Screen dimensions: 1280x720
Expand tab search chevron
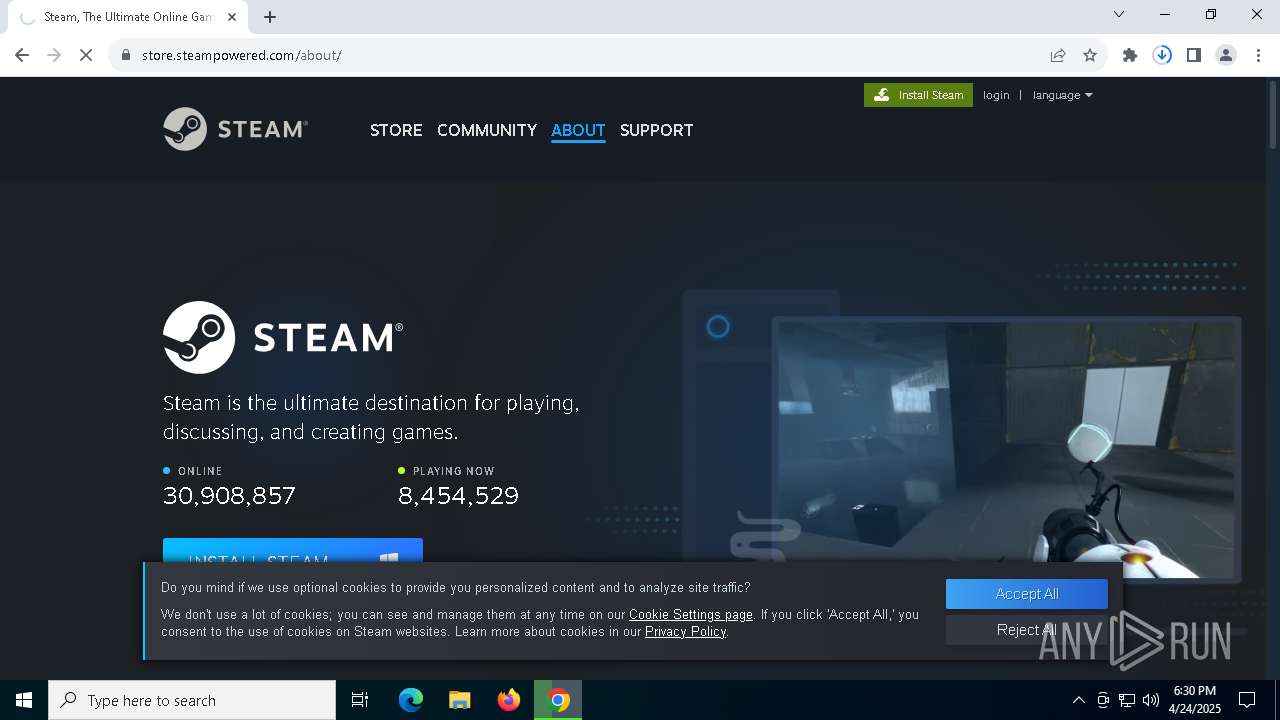(1119, 14)
